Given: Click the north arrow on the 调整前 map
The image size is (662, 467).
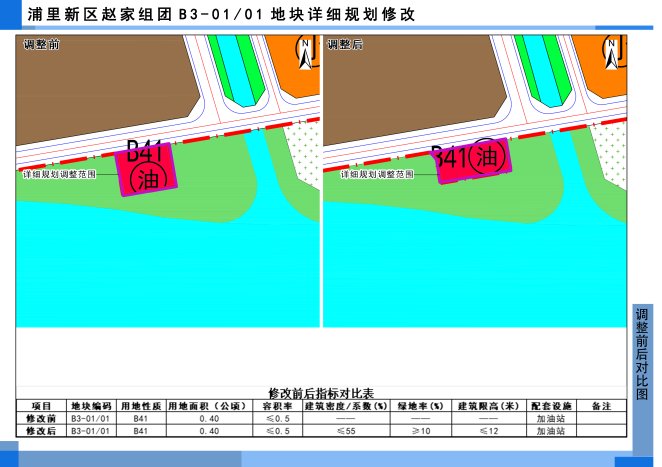Looking at the screenshot, I should [302, 50].
